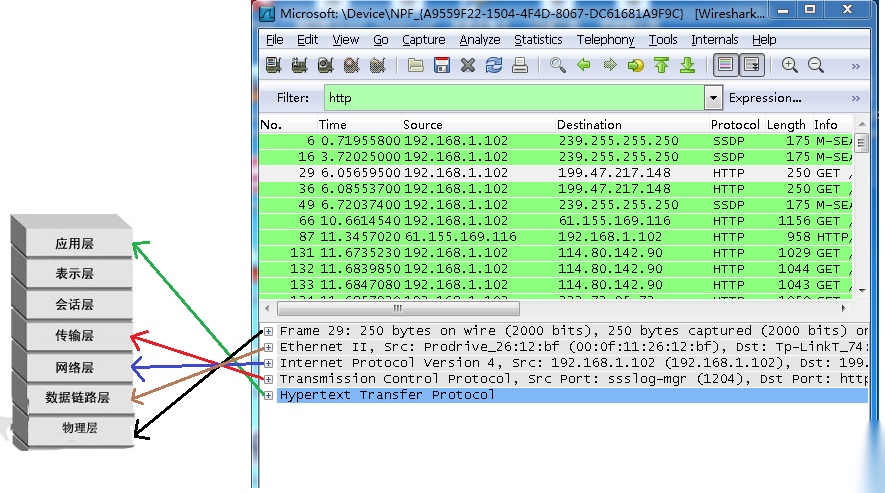Save the capture file icon
885x493 pixels.
click(441, 66)
